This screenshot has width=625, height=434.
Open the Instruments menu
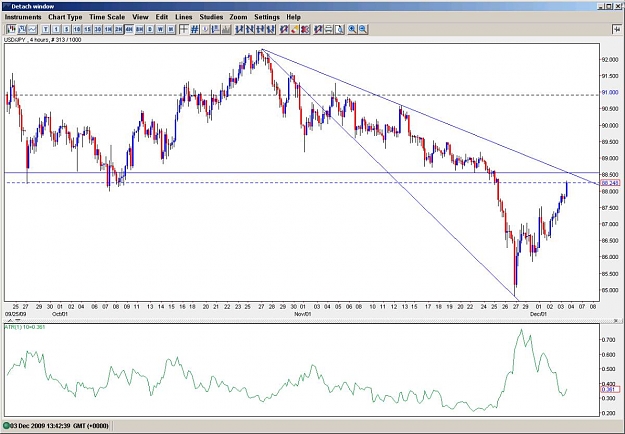click(23, 17)
